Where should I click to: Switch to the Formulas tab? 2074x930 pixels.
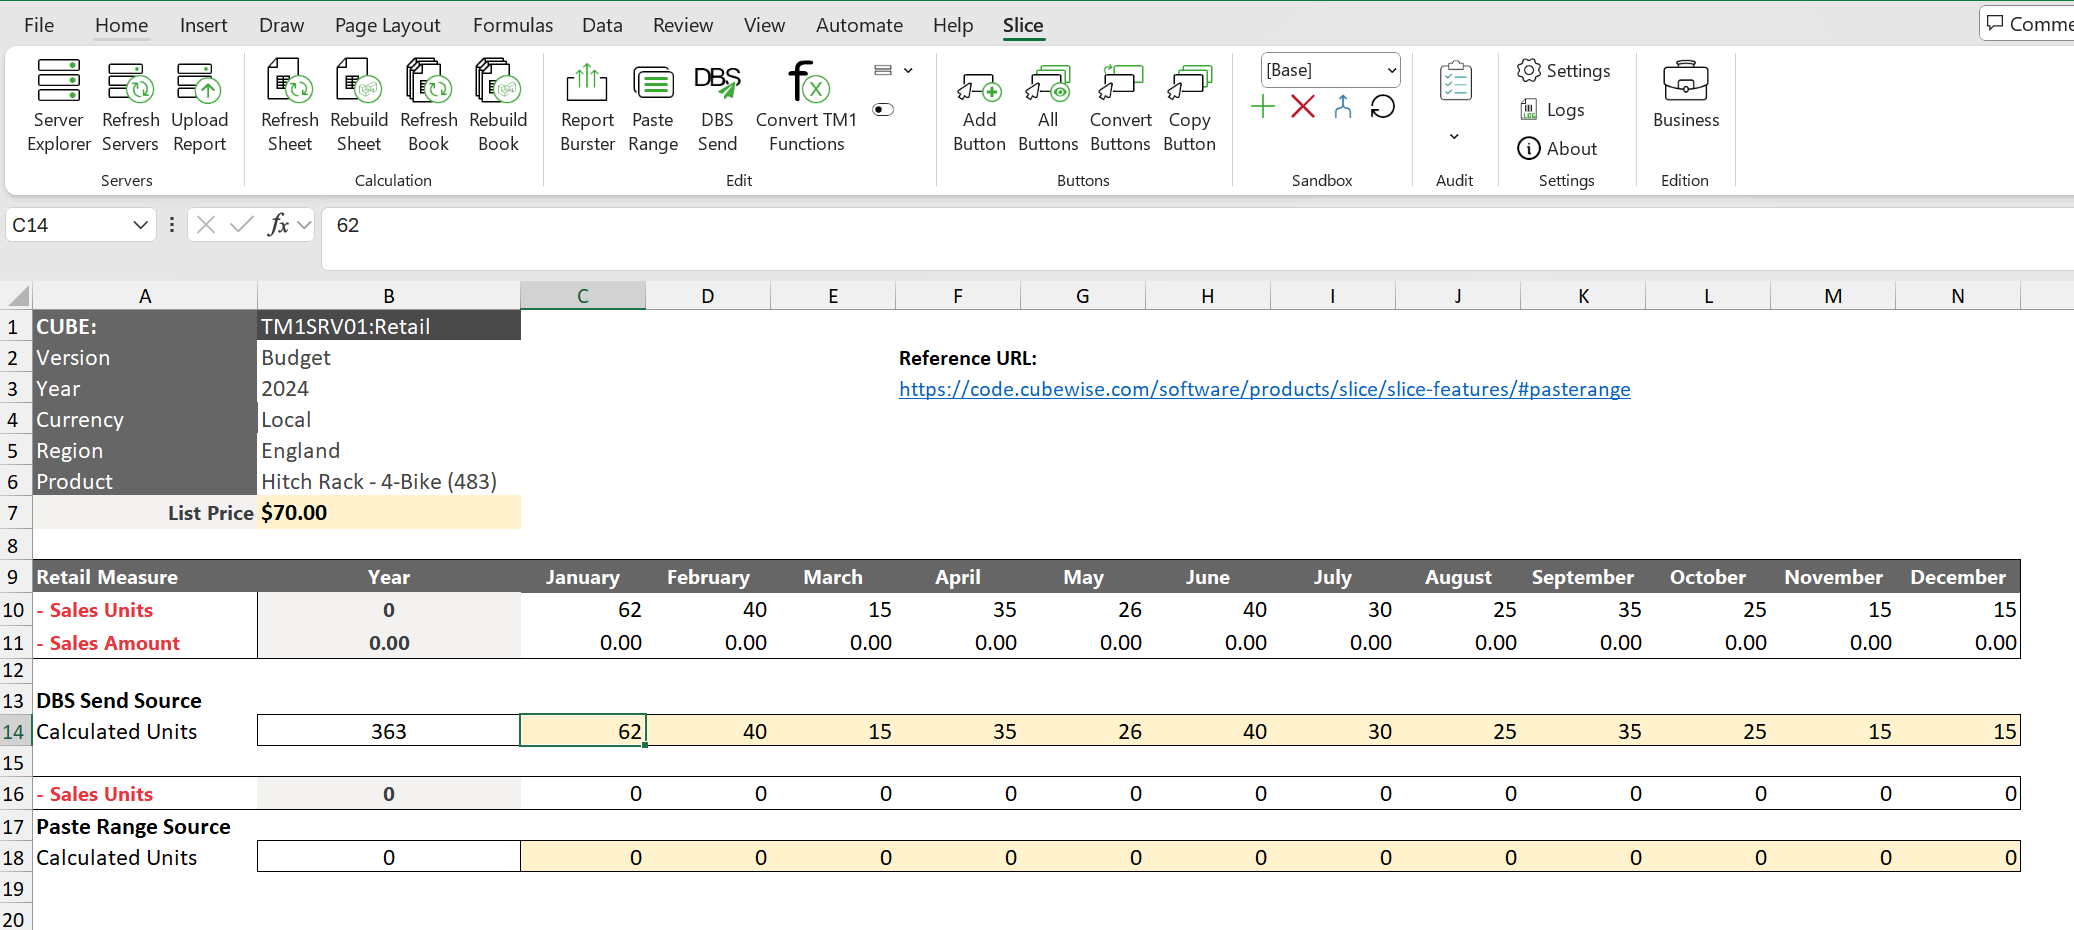pos(513,25)
